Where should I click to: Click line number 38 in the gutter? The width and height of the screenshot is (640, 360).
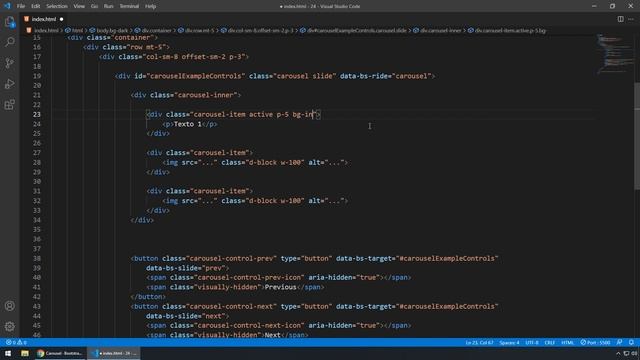pyautogui.click(x=37, y=258)
